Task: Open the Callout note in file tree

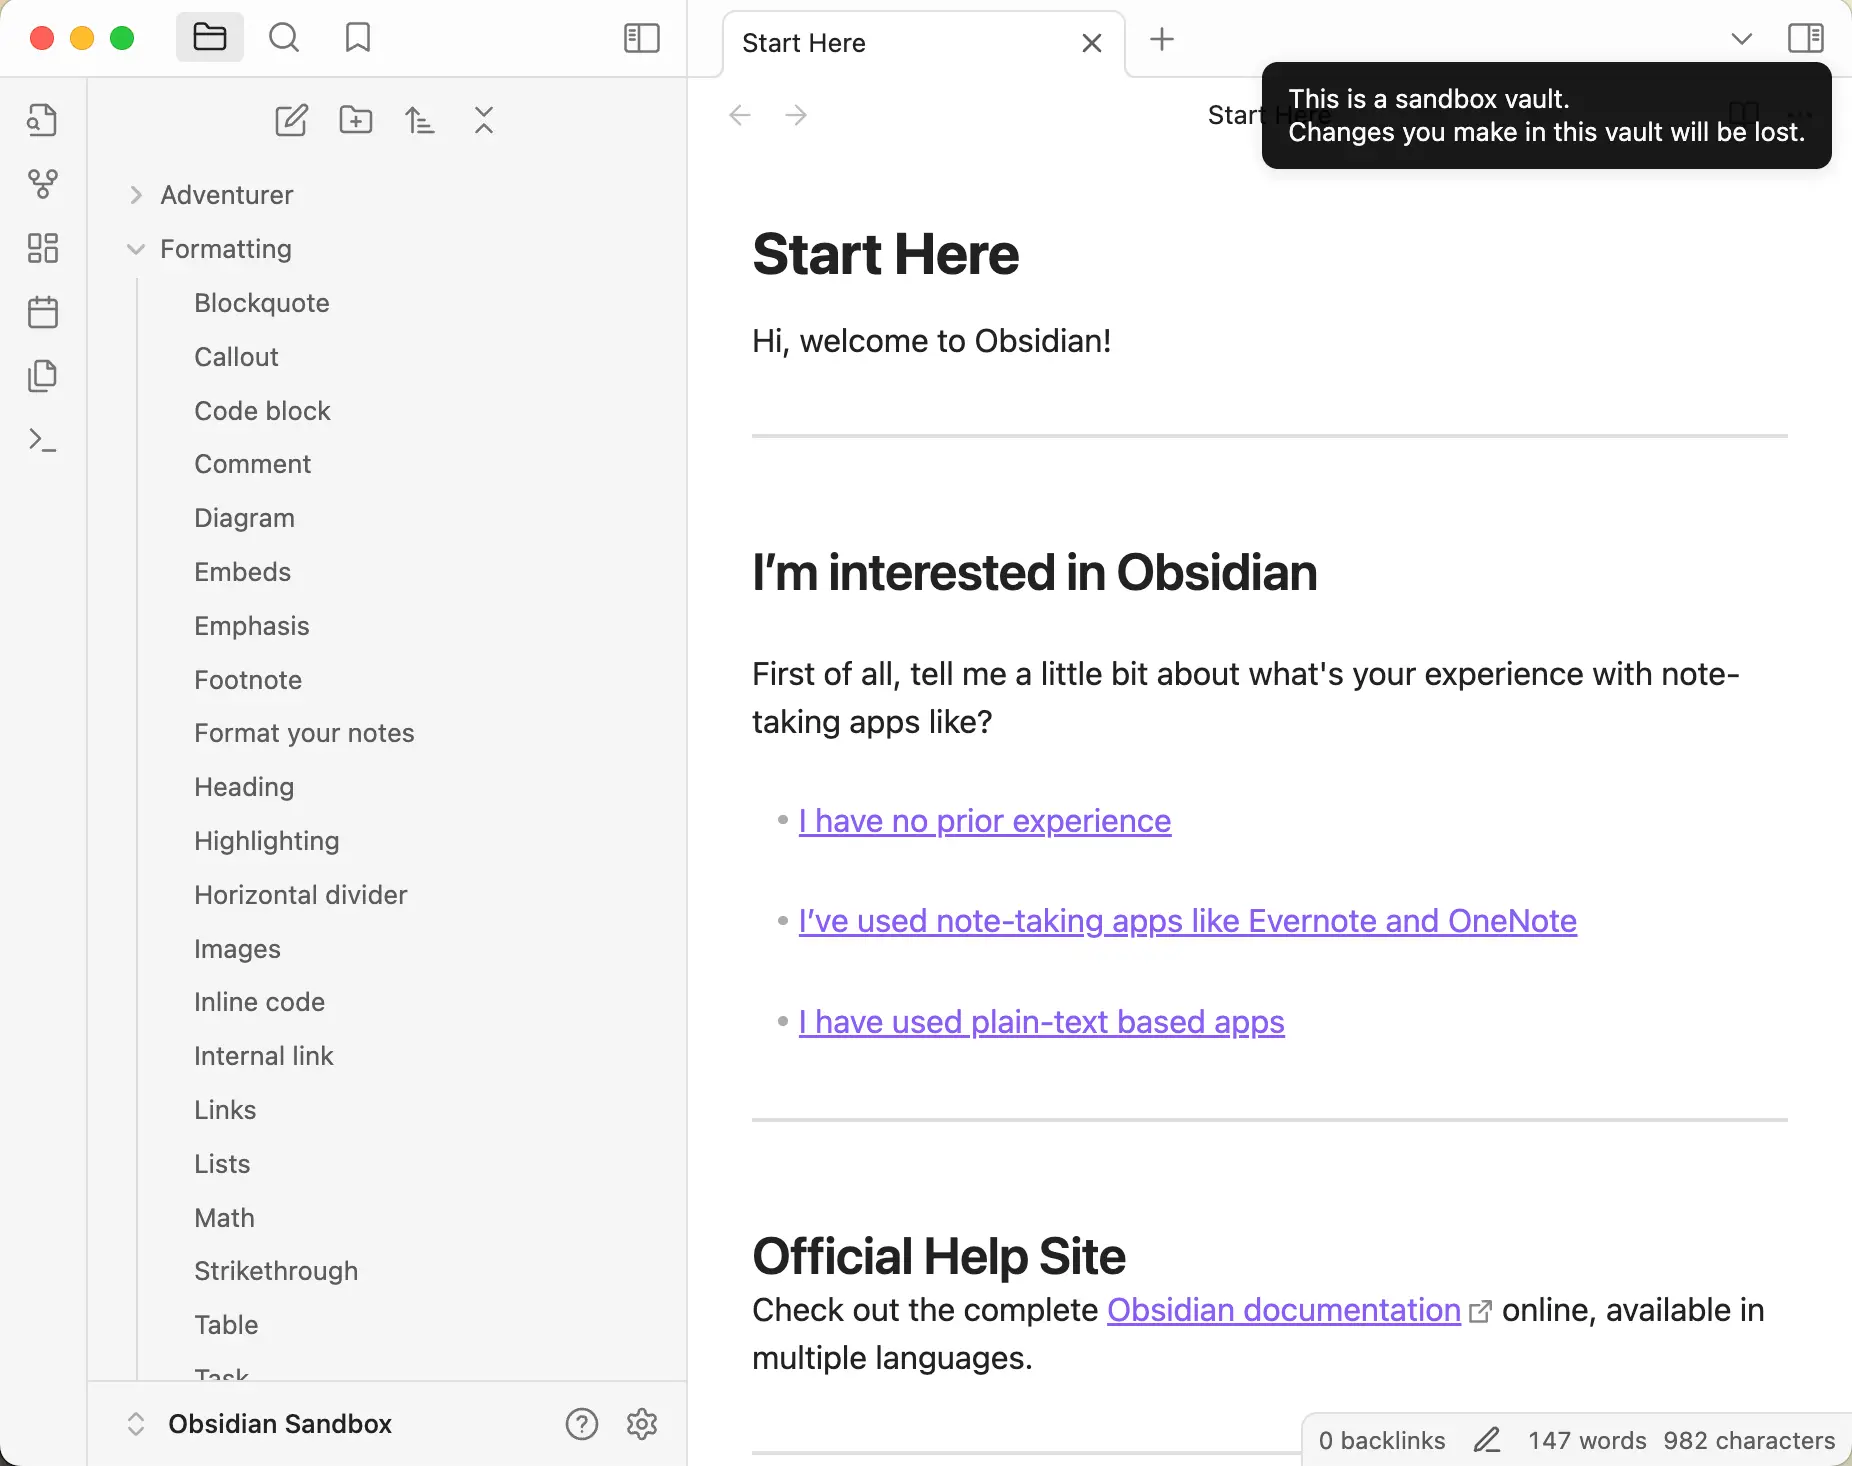Action: 236,357
